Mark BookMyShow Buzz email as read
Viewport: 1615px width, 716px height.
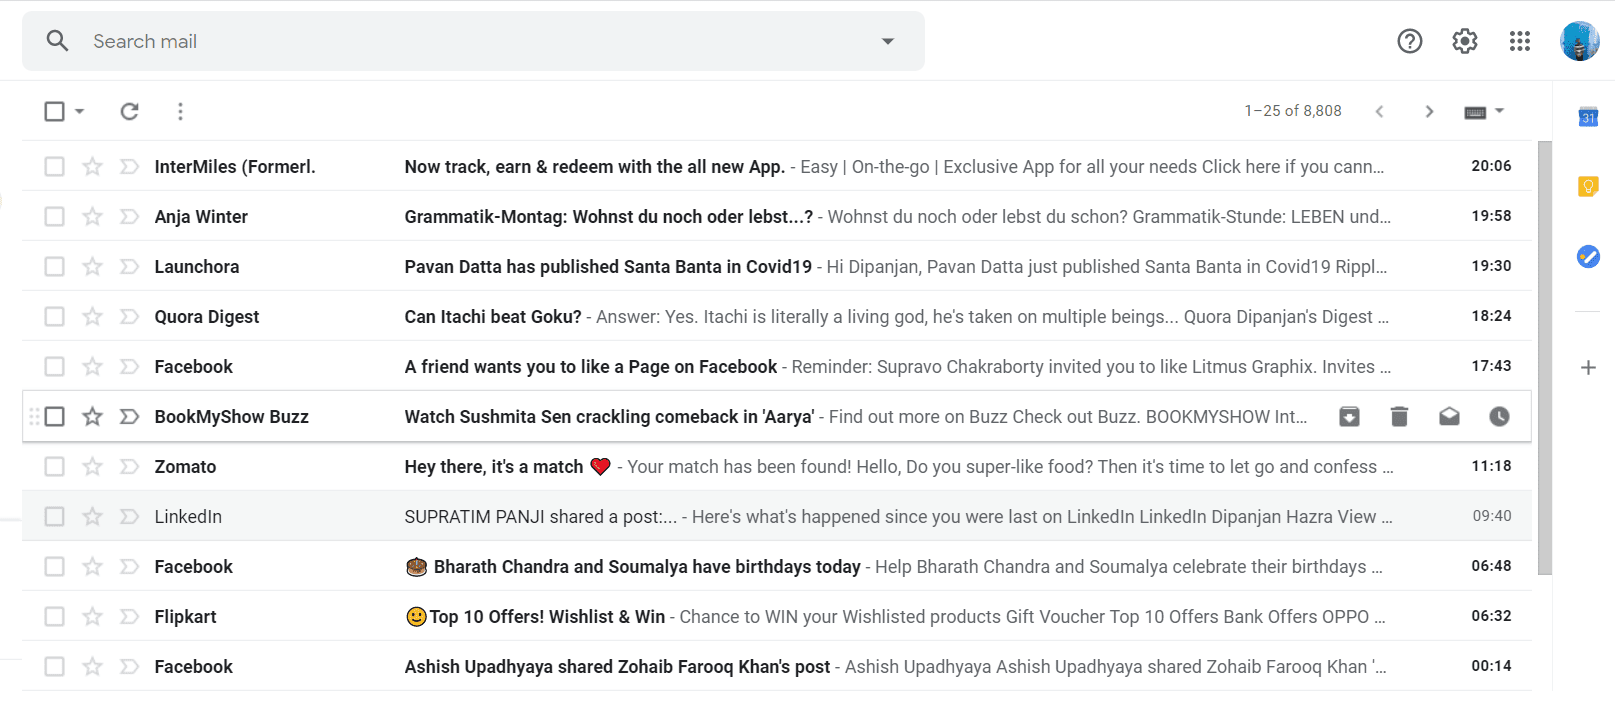1449,416
